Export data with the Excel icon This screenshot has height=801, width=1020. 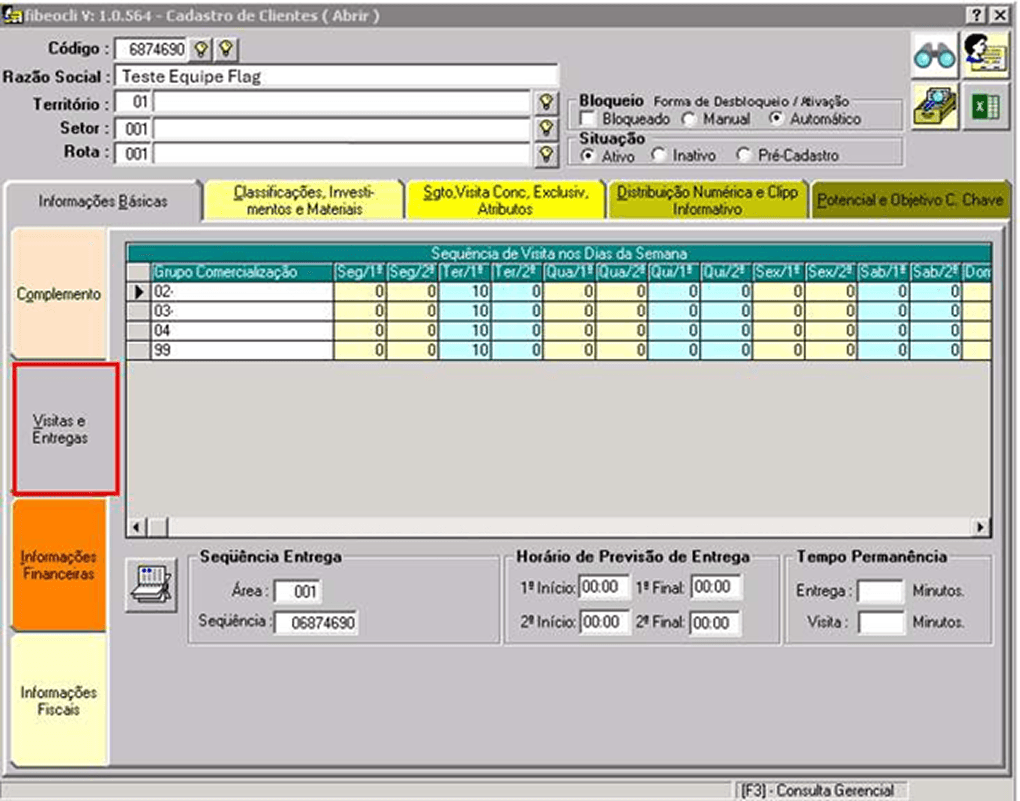(x=986, y=106)
